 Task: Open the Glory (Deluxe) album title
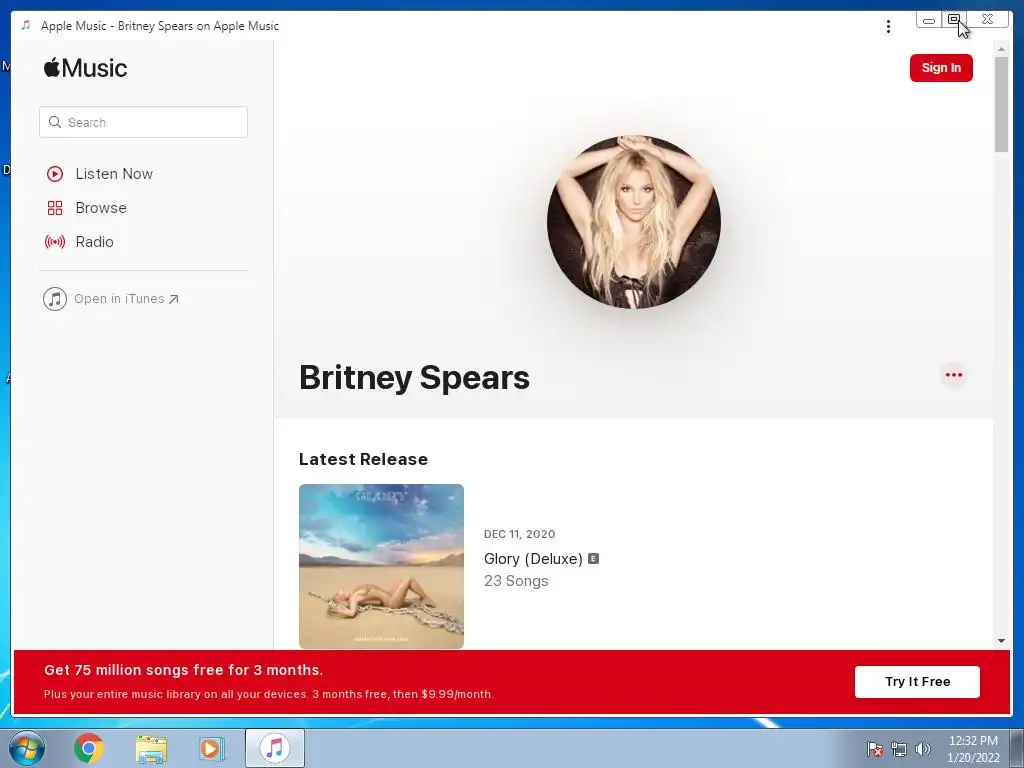pyautogui.click(x=533, y=559)
